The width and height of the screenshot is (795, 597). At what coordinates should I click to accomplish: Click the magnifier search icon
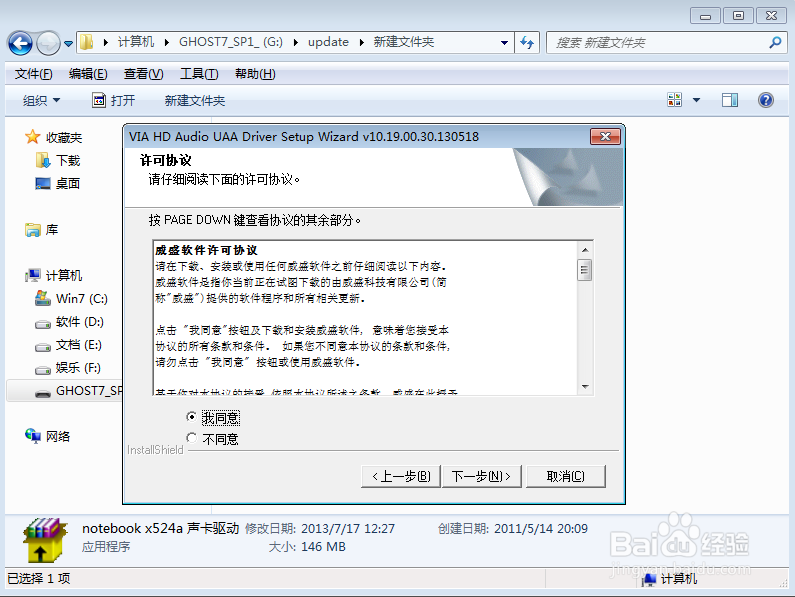775,43
